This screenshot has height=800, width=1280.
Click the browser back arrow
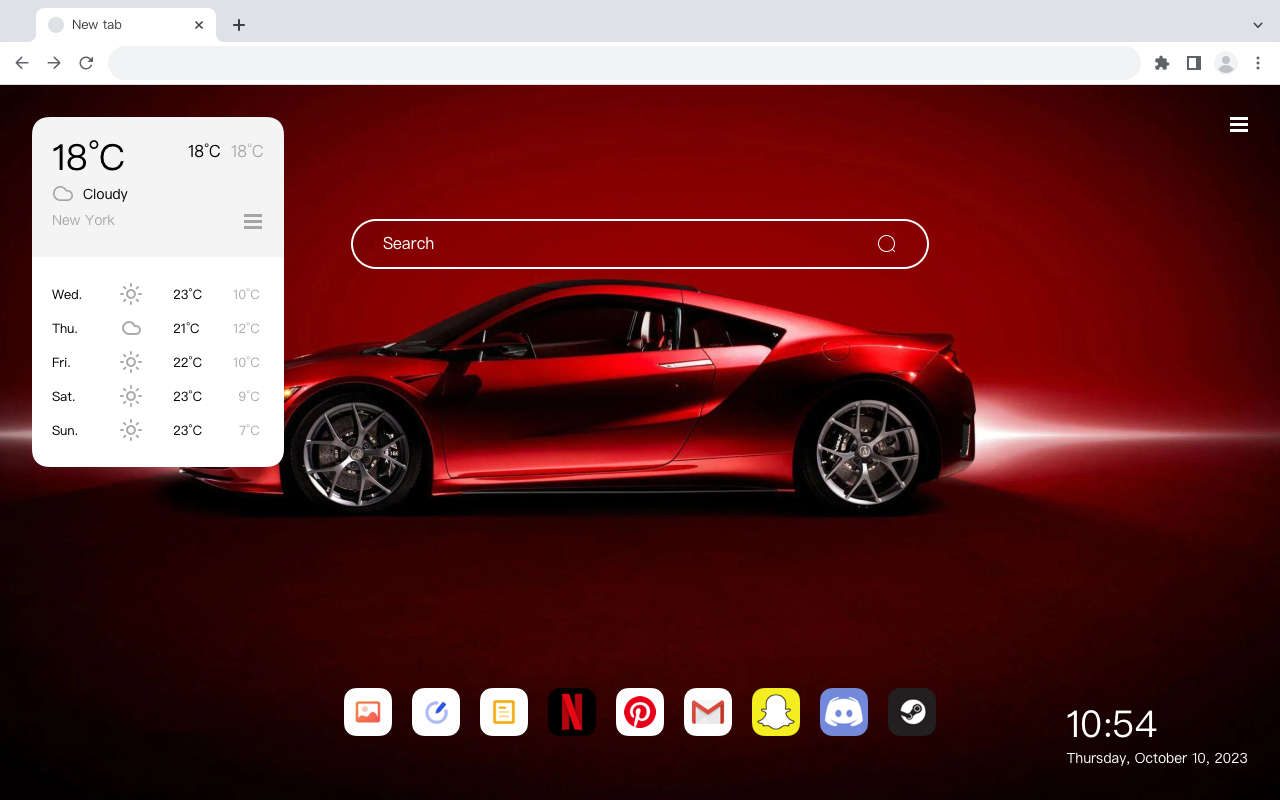point(22,63)
